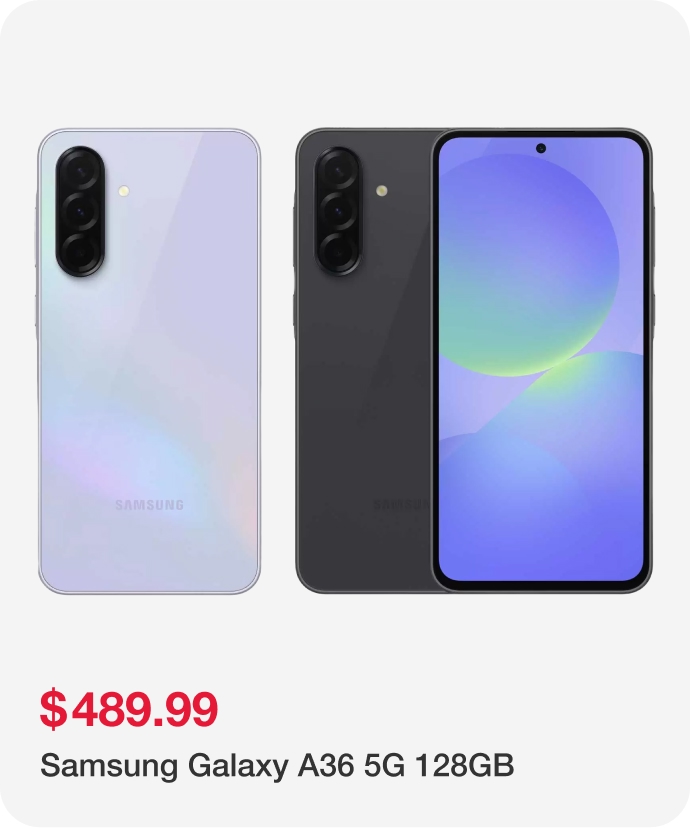This screenshot has width=690, height=828.
Task: Select the lavender phone back image
Action: click(149, 361)
